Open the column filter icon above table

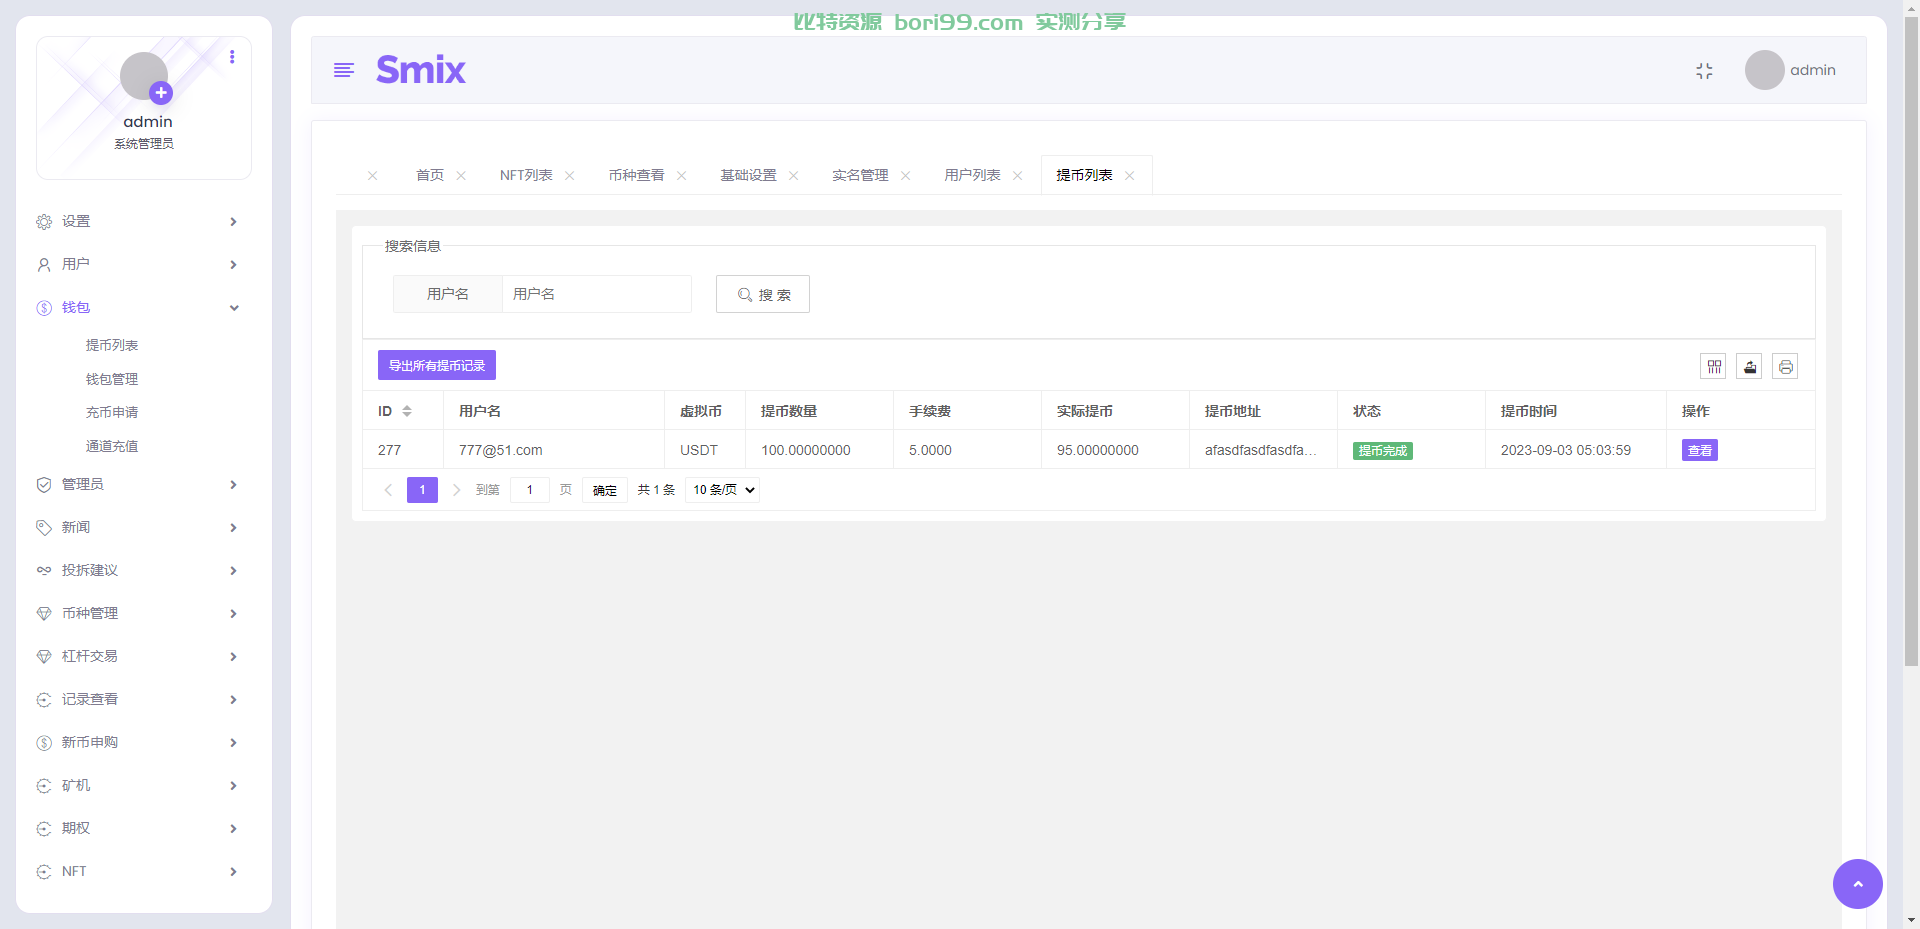click(1714, 367)
